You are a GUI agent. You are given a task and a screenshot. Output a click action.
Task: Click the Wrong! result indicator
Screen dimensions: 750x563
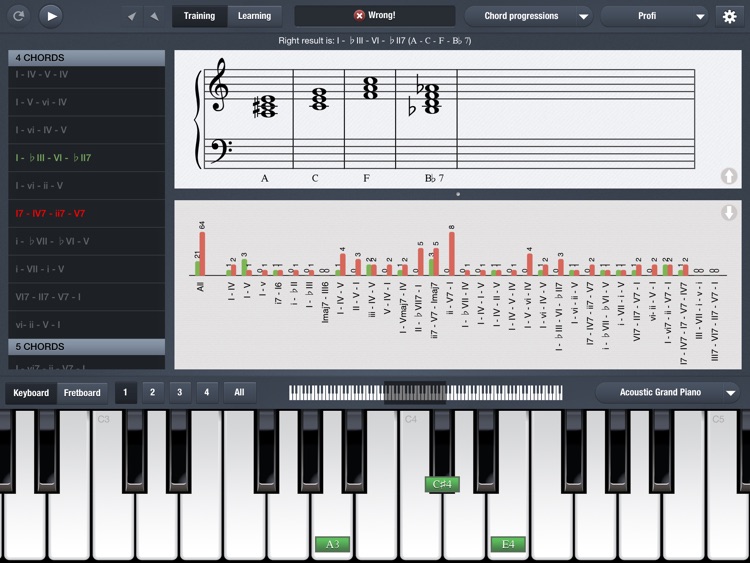coord(375,15)
